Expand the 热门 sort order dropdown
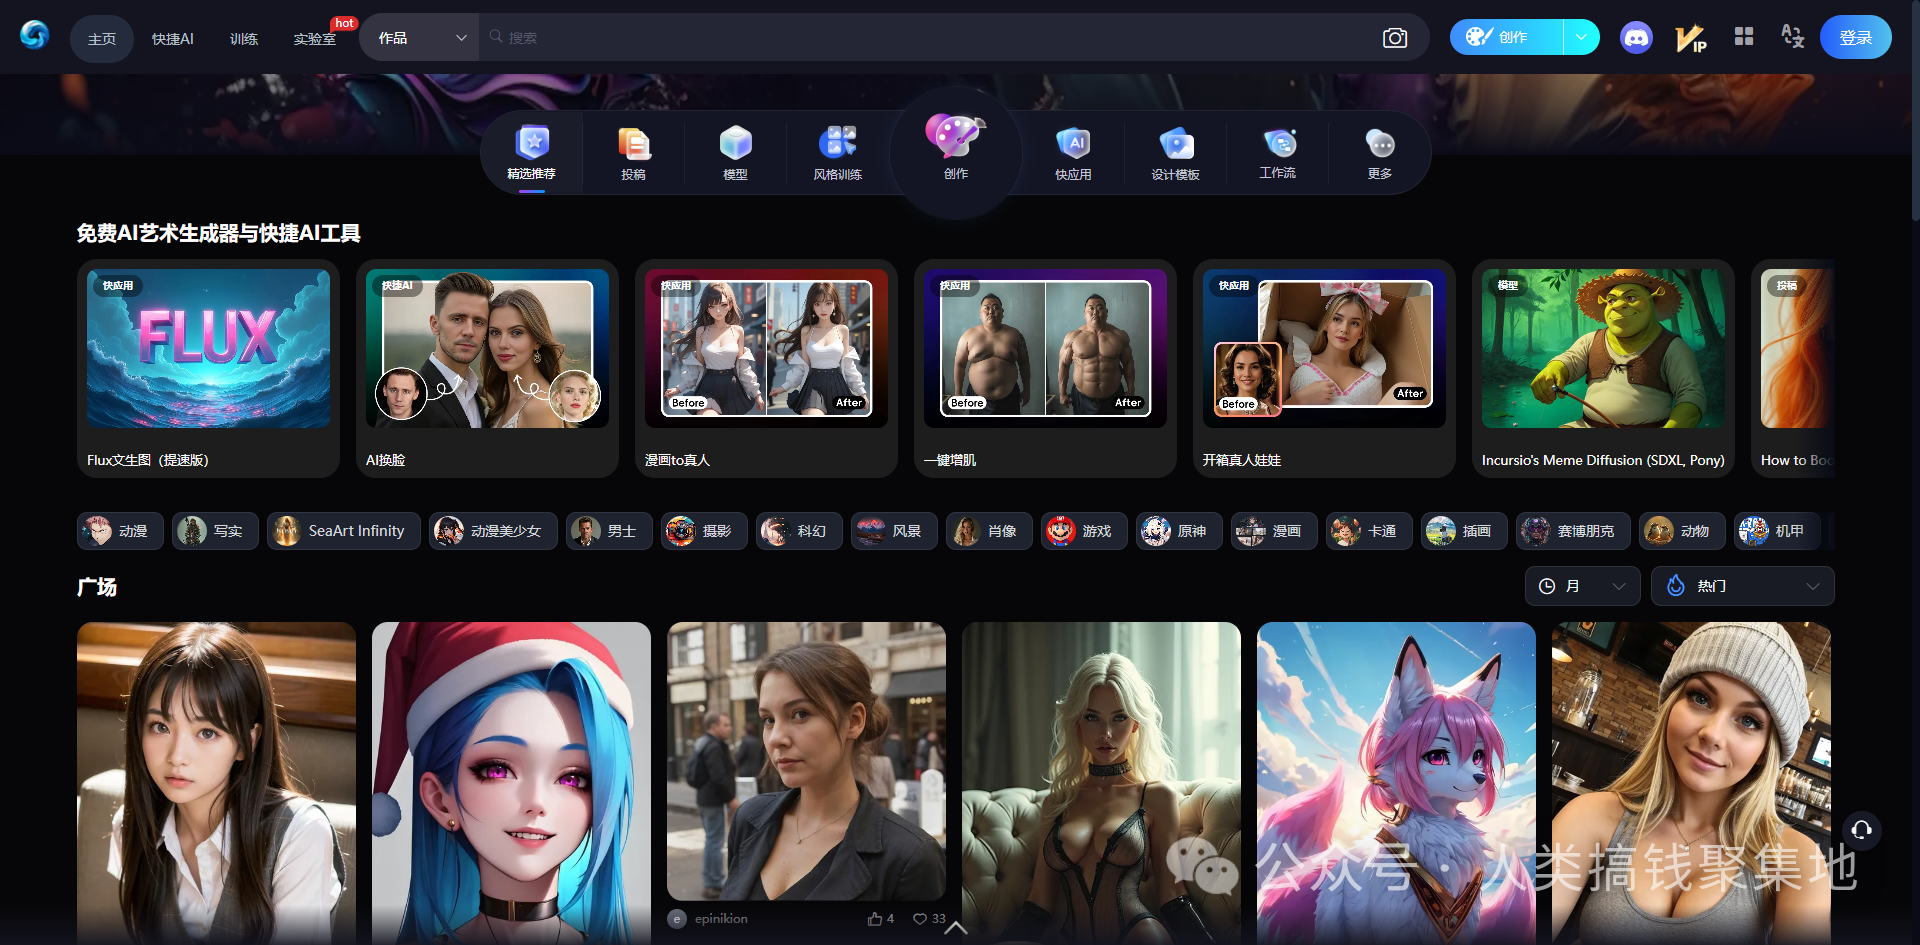This screenshot has height=945, width=1920. point(1741,586)
